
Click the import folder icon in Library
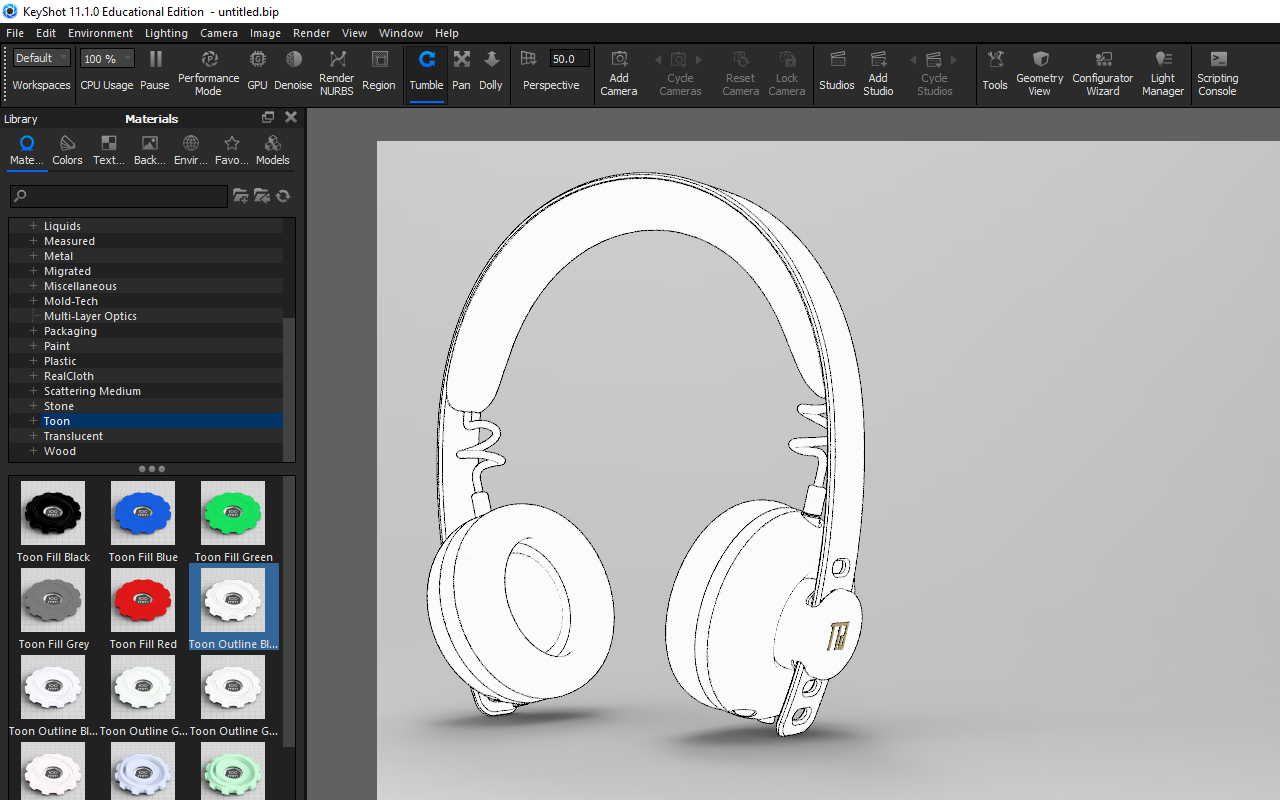click(262, 196)
